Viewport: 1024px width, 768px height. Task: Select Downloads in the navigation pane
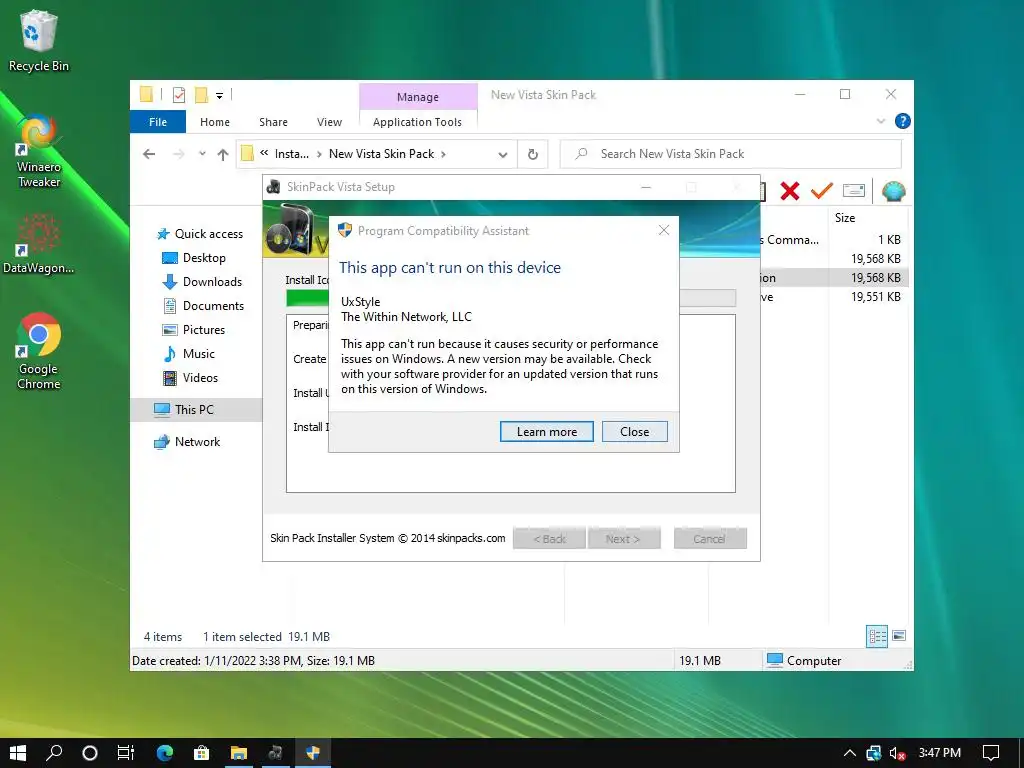[x=202, y=282]
